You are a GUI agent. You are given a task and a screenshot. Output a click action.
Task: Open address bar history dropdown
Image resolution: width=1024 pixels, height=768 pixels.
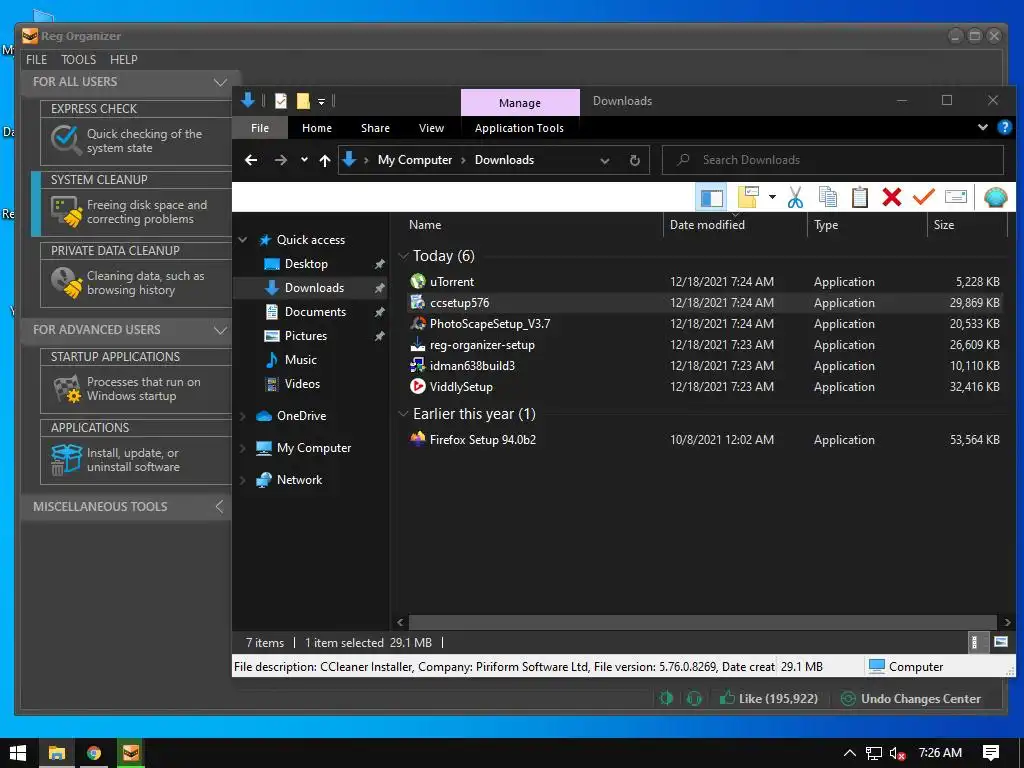tap(605, 160)
